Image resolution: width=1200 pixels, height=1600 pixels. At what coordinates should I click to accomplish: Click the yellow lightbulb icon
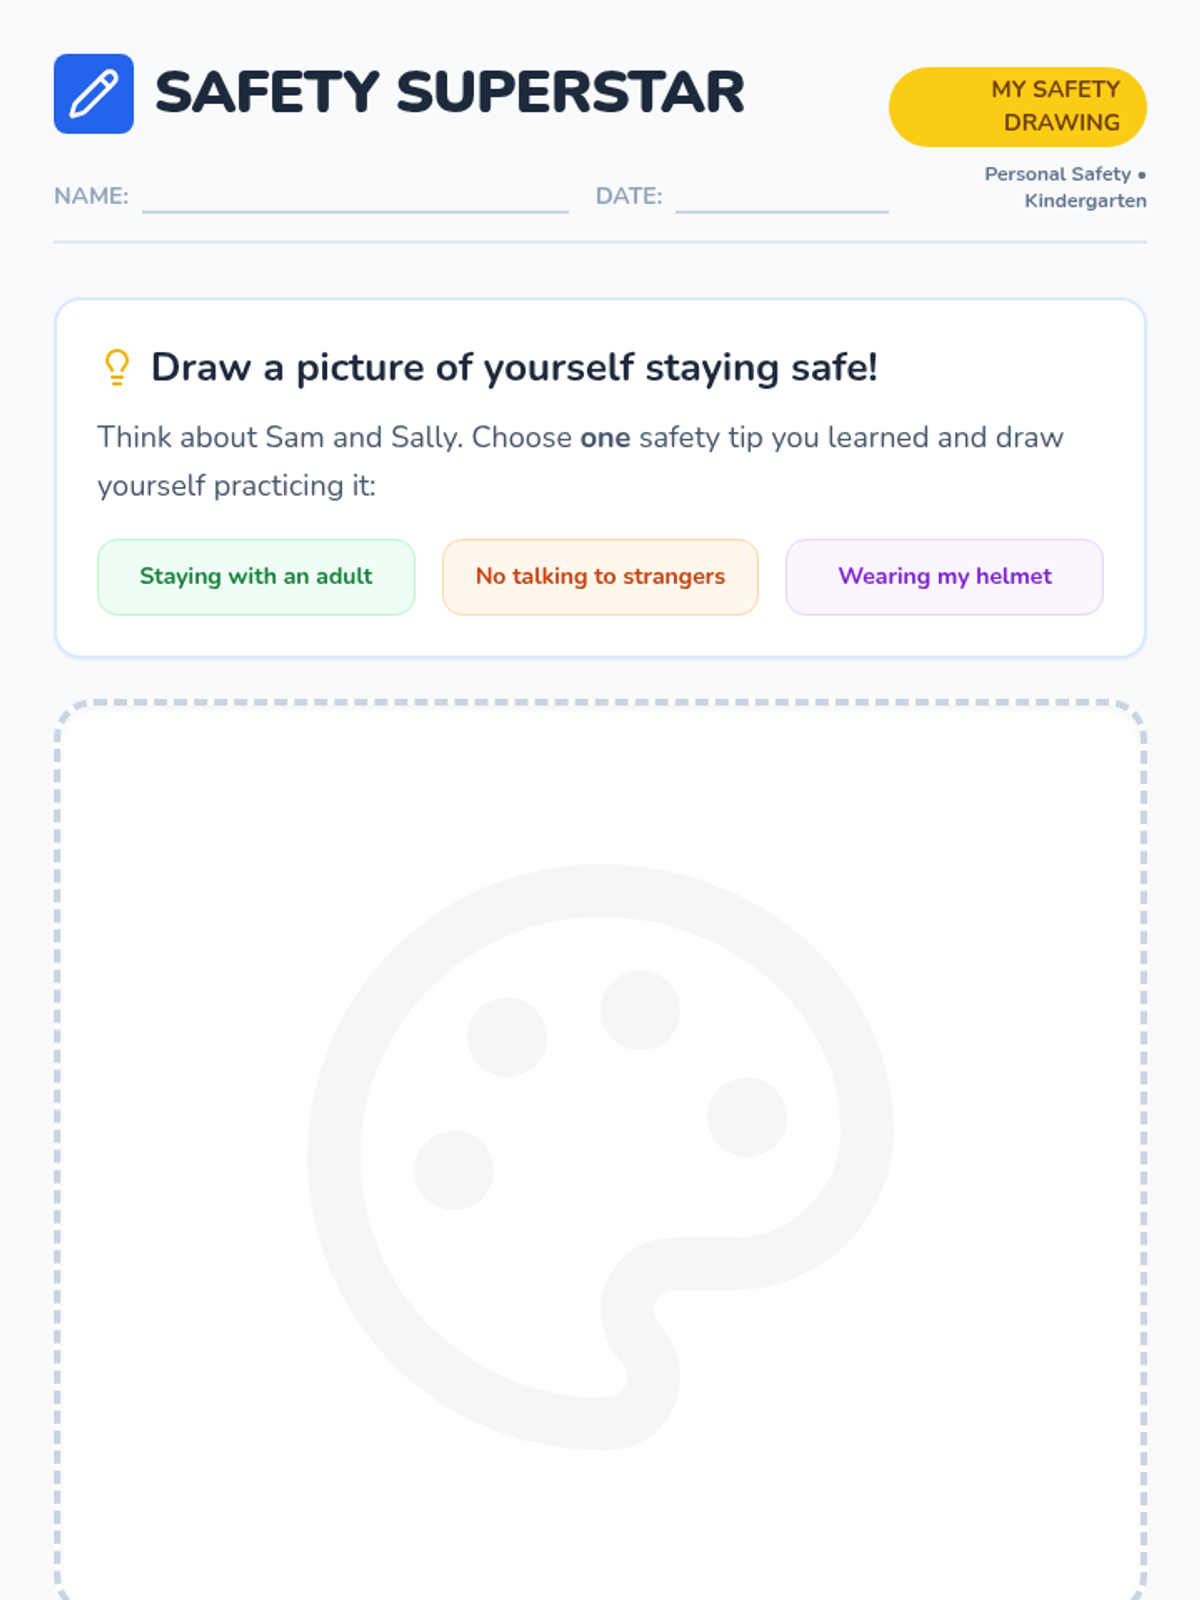(117, 367)
